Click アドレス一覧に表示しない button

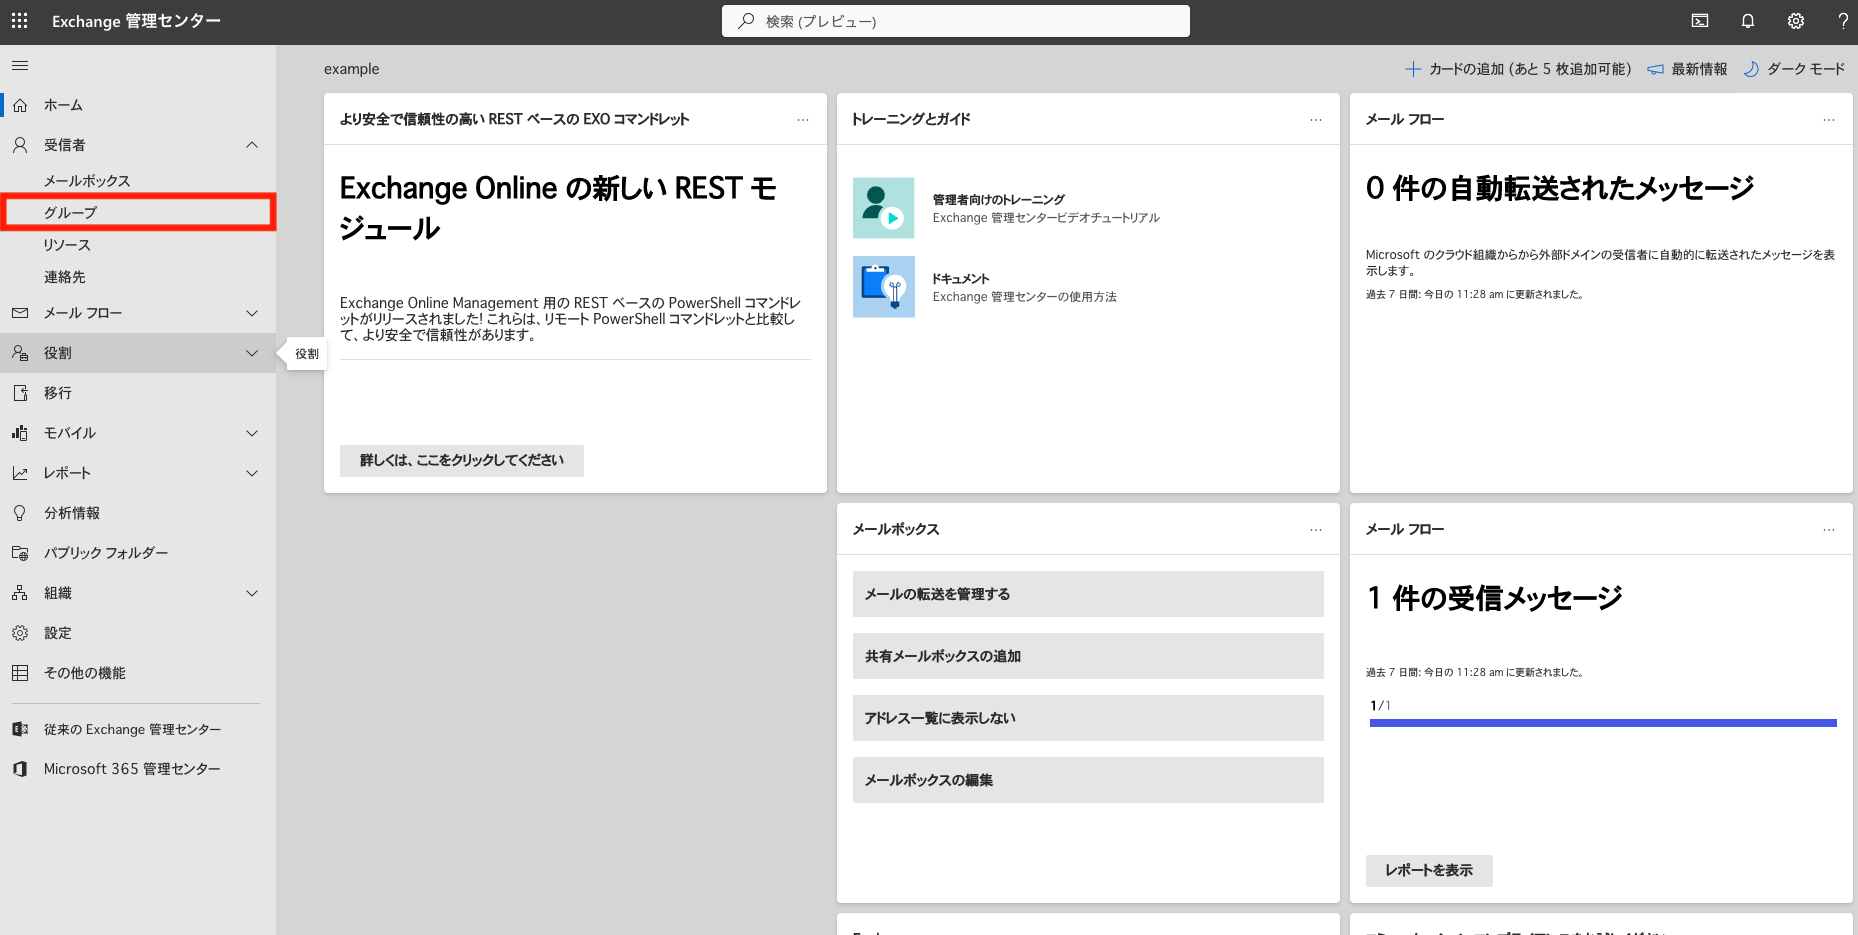point(1088,718)
